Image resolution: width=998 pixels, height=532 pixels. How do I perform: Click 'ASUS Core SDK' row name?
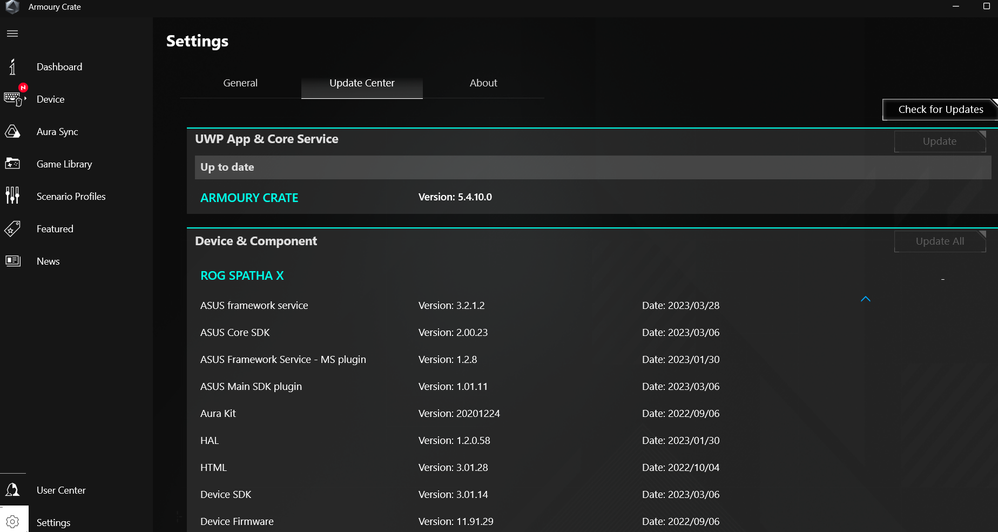[x=235, y=332]
